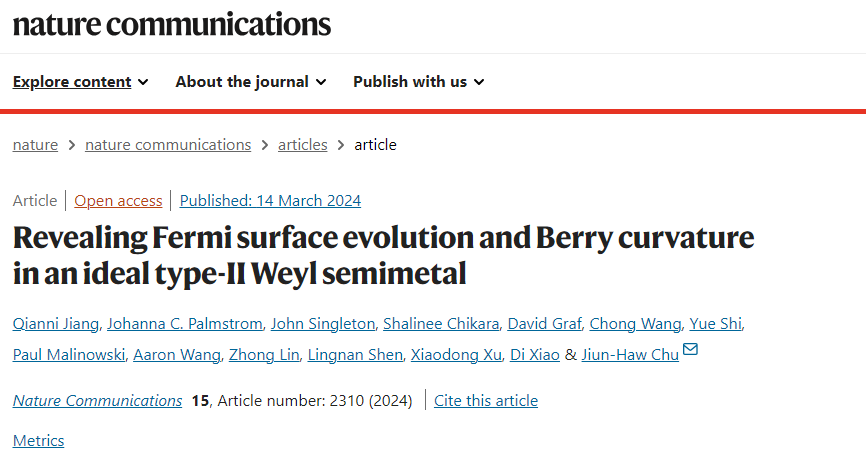Expand the Publish with us menu
Screen dimensions: 866x471
(x=419, y=82)
